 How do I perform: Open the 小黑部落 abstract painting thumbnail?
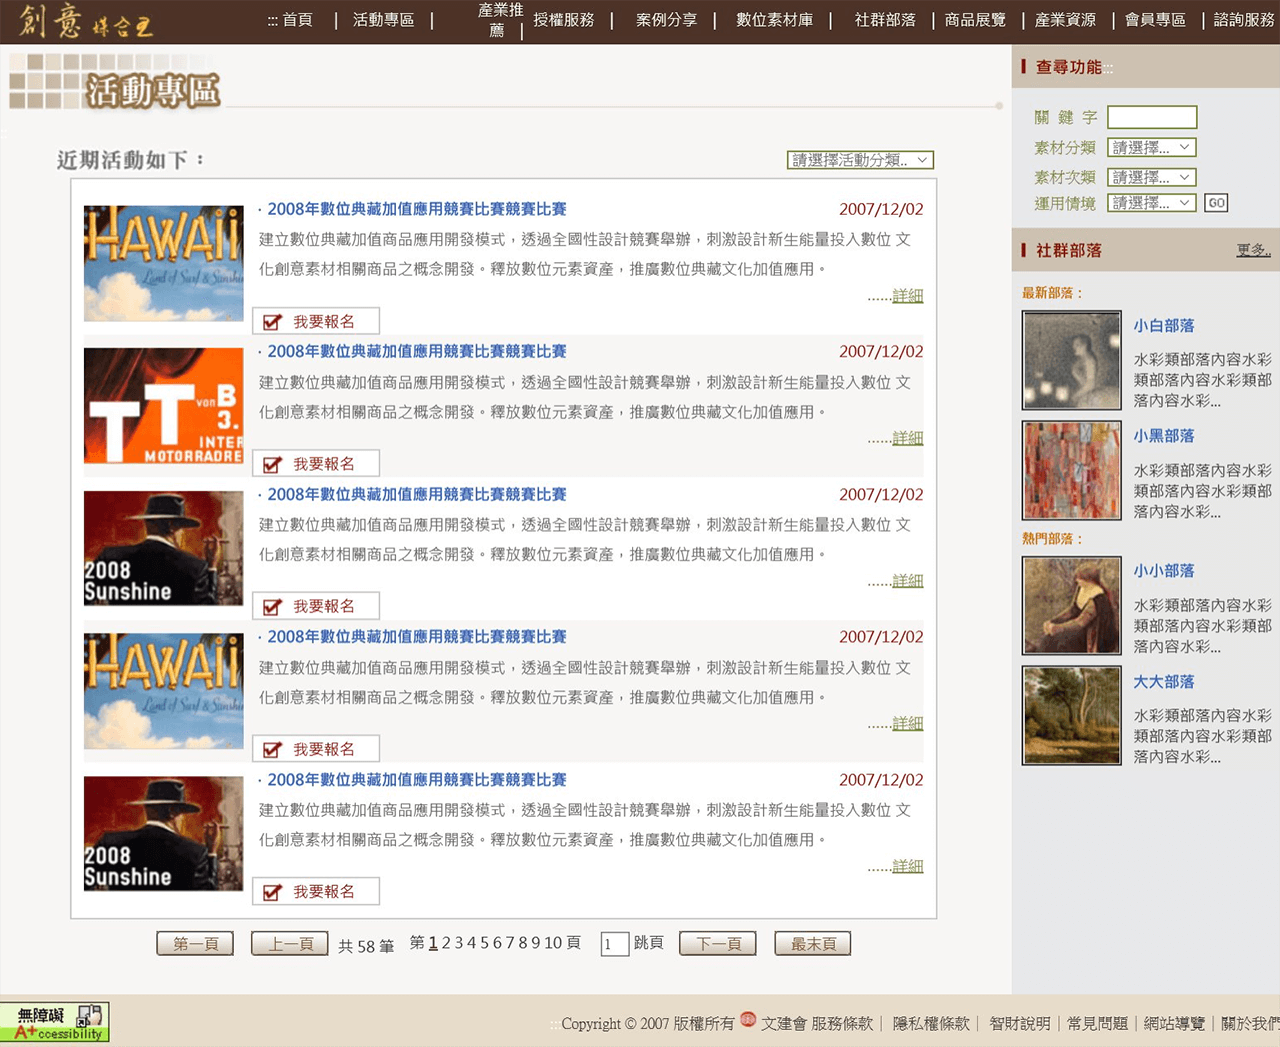1071,470
